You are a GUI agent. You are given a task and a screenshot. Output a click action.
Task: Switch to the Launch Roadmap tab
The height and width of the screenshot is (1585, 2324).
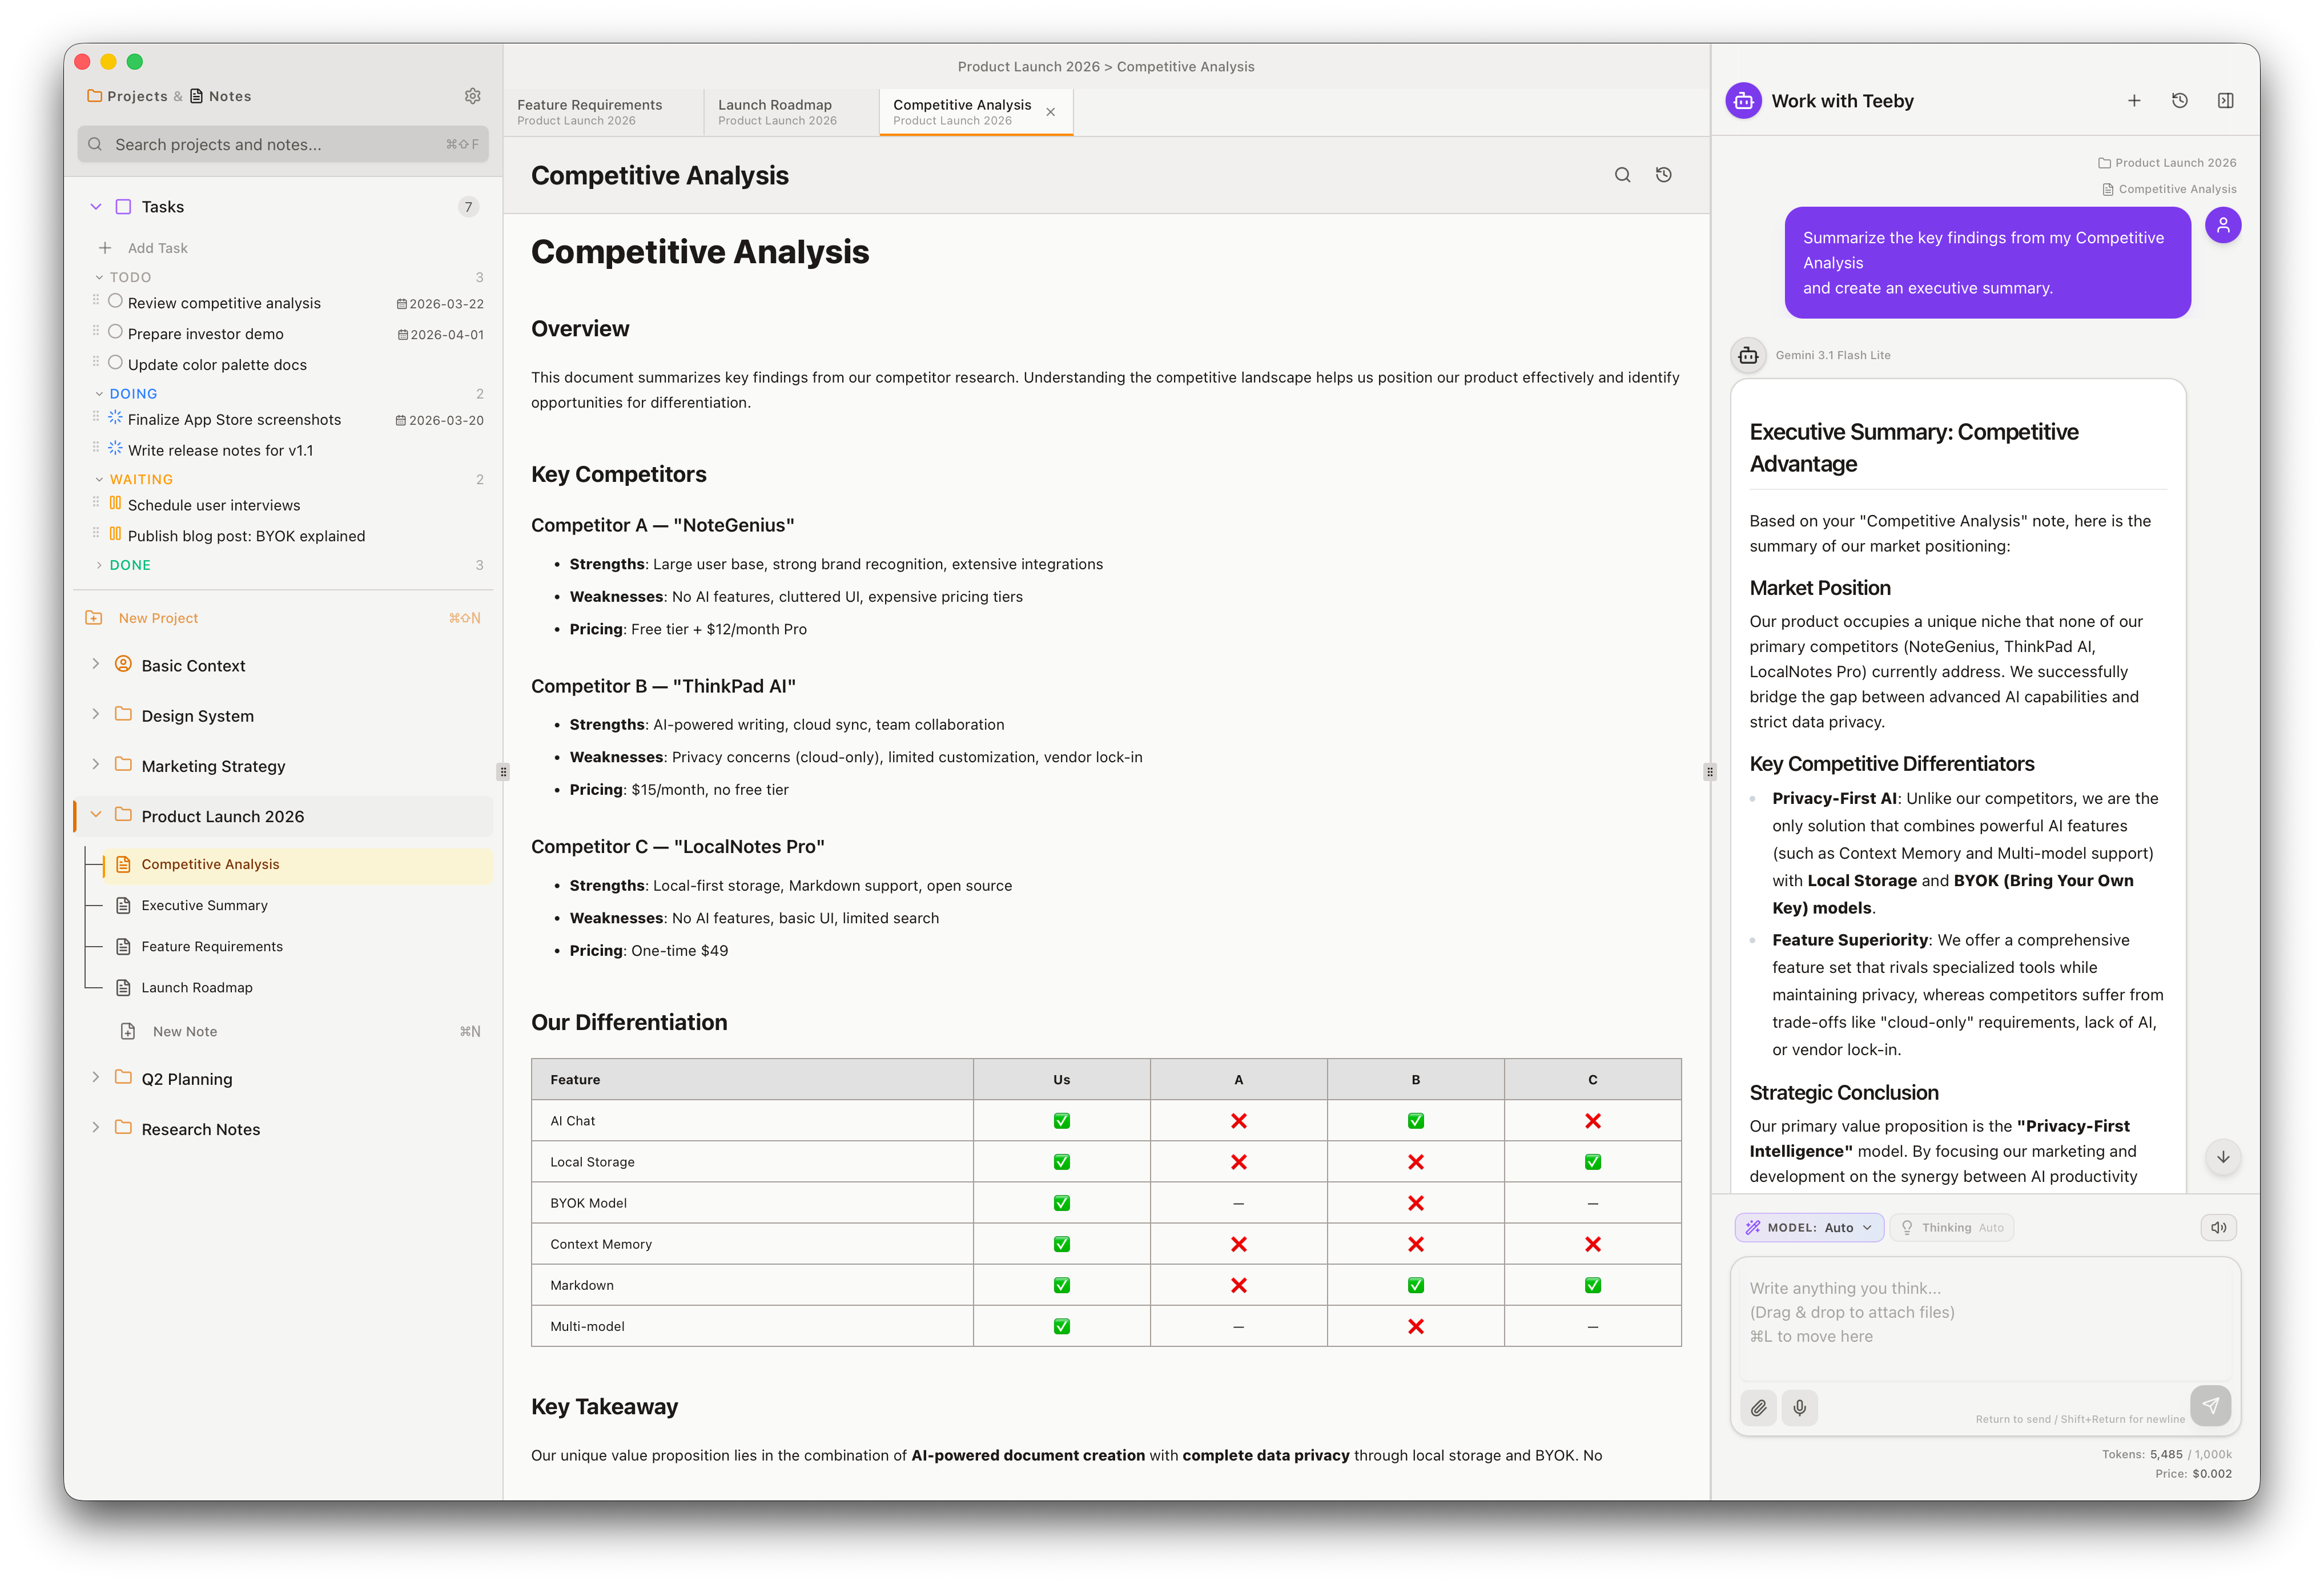(775, 111)
